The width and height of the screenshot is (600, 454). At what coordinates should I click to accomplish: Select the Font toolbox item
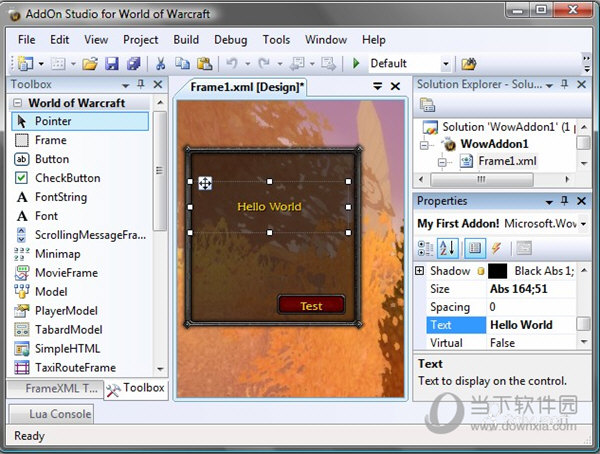coord(80,216)
